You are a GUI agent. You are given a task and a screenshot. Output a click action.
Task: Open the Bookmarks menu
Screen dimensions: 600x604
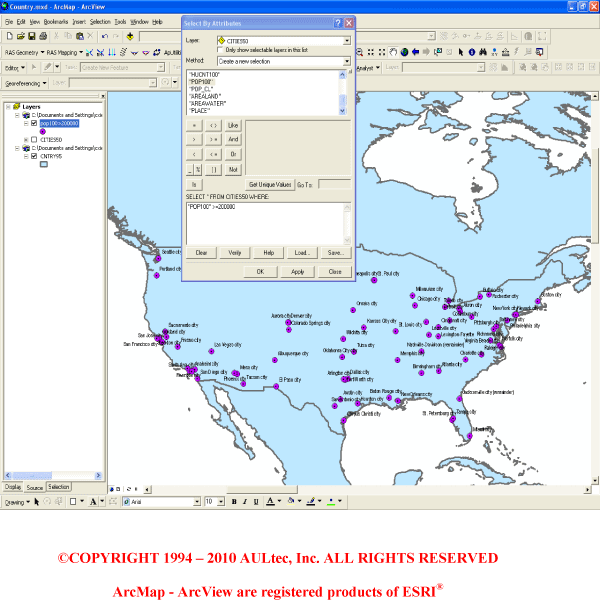(x=56, y=22)
